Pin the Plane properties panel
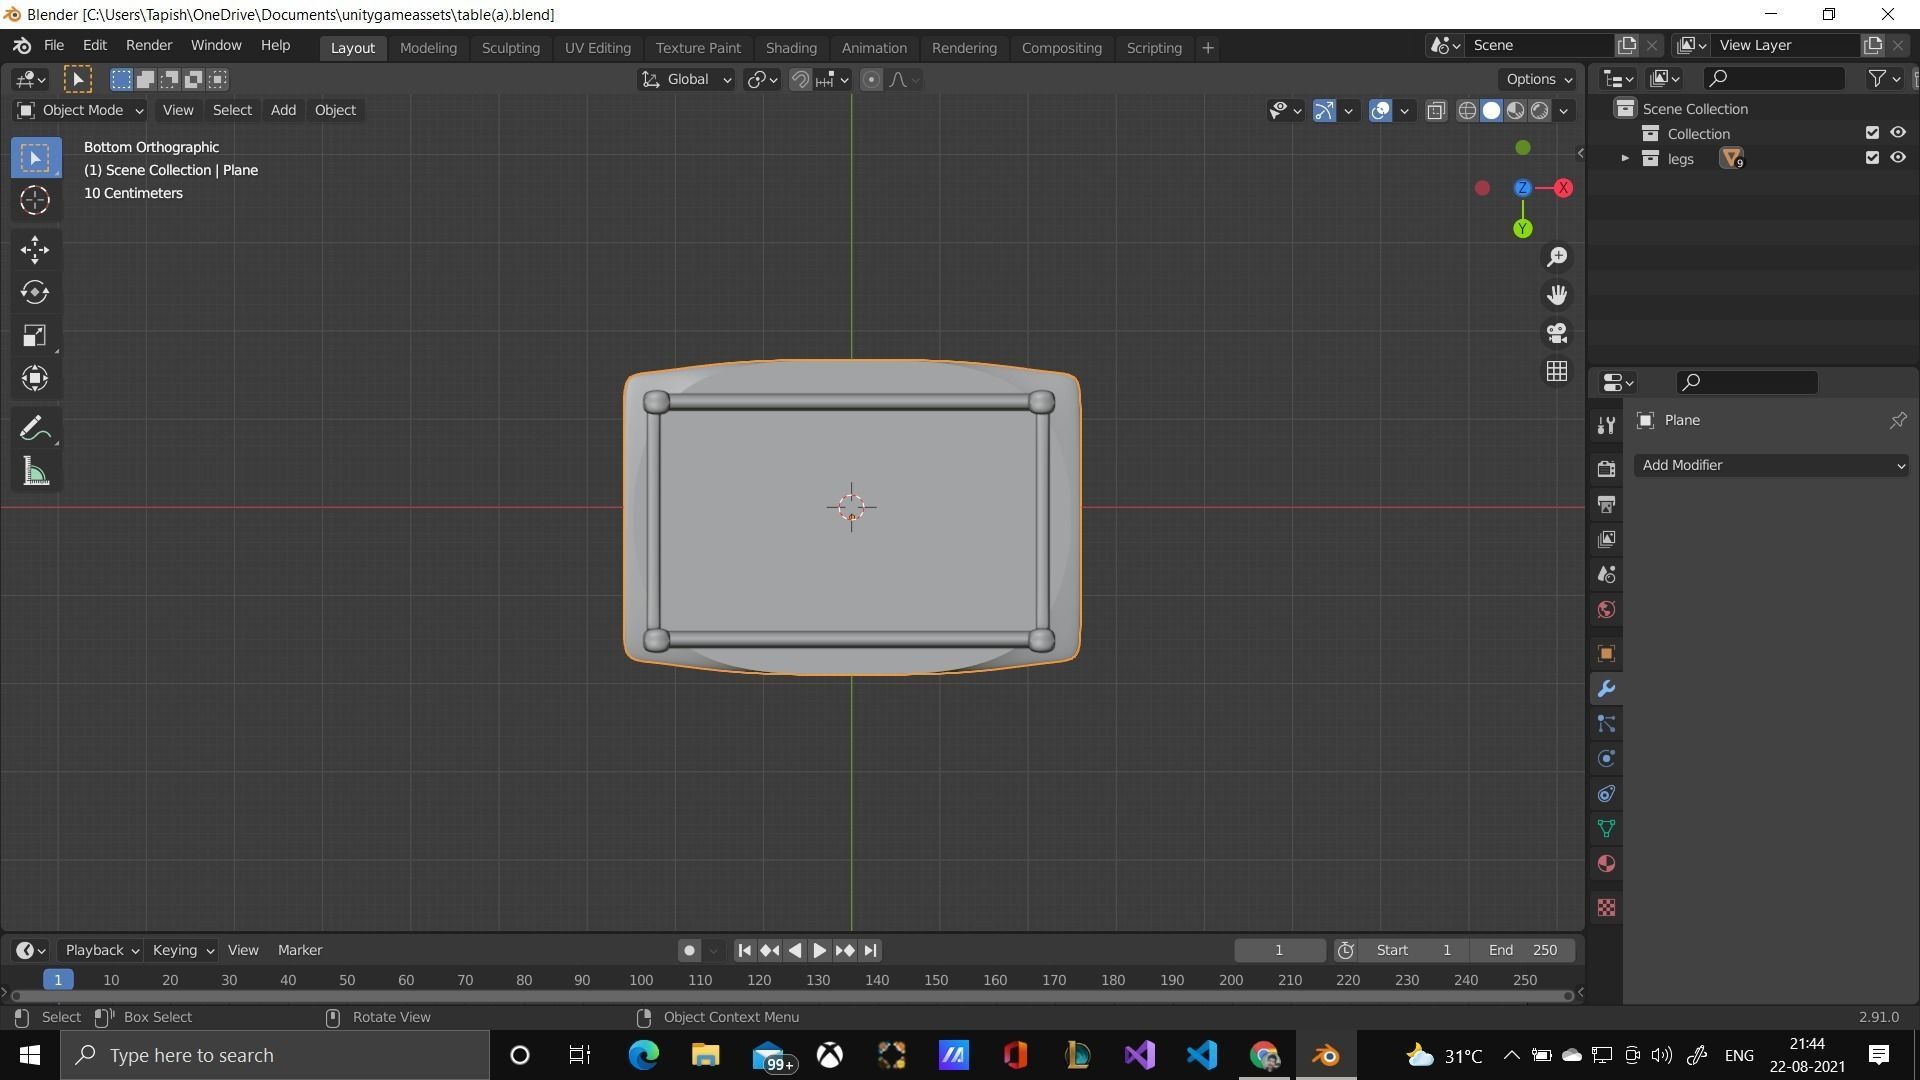Image resolution: width=1920 pixels, height=1080 pixels. coord(1897,420)
